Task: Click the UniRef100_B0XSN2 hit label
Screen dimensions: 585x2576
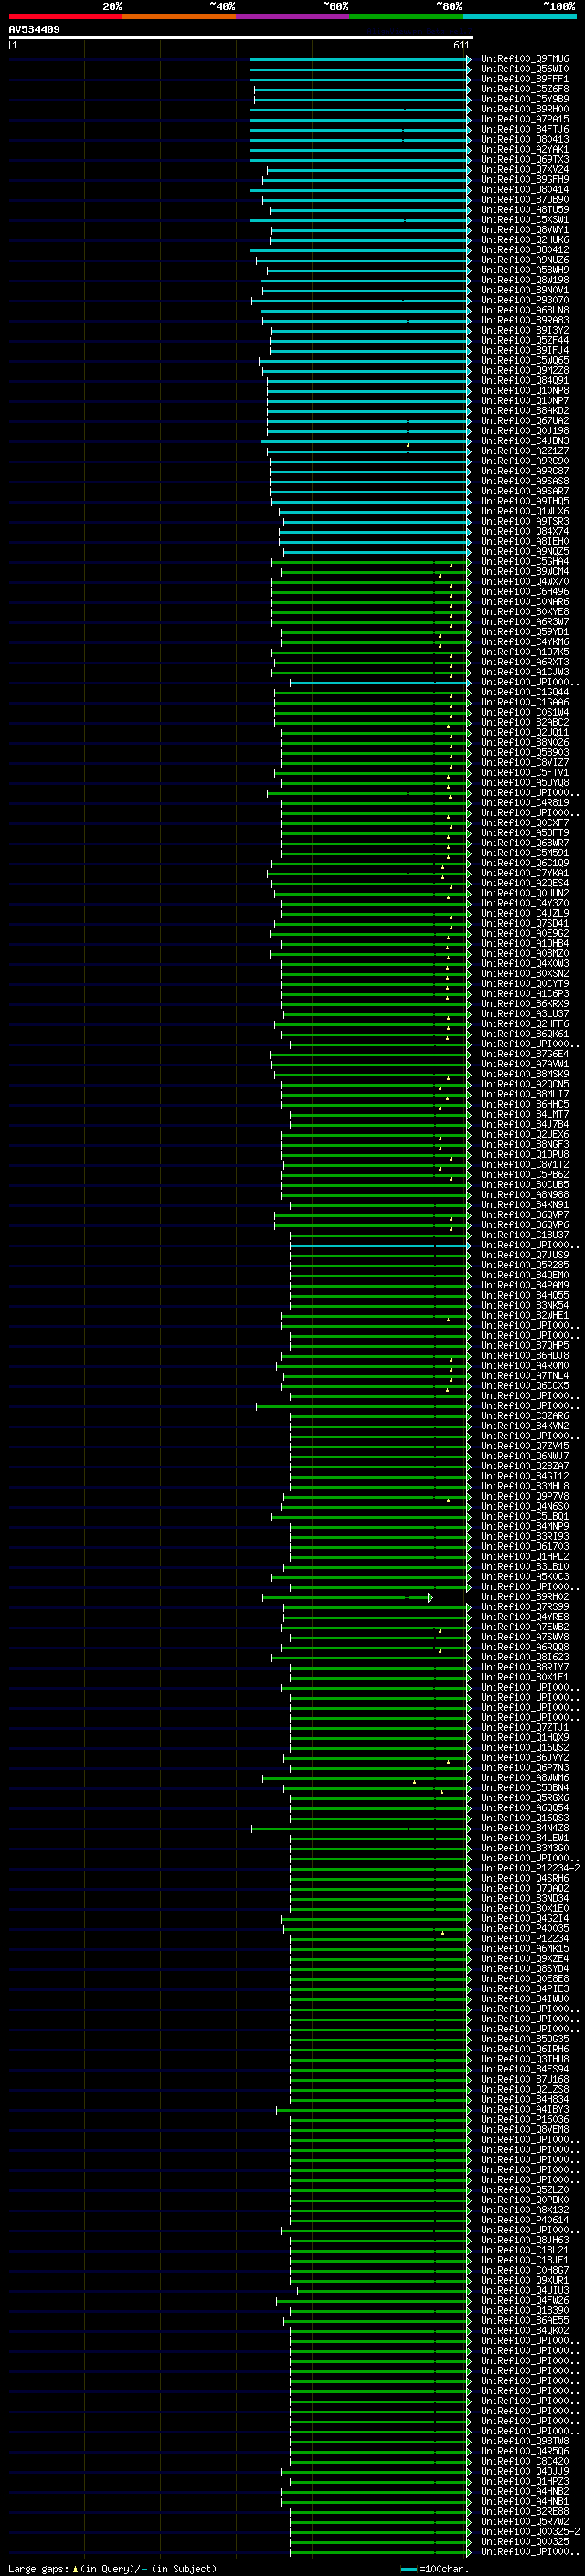Action: coord(525,974)
